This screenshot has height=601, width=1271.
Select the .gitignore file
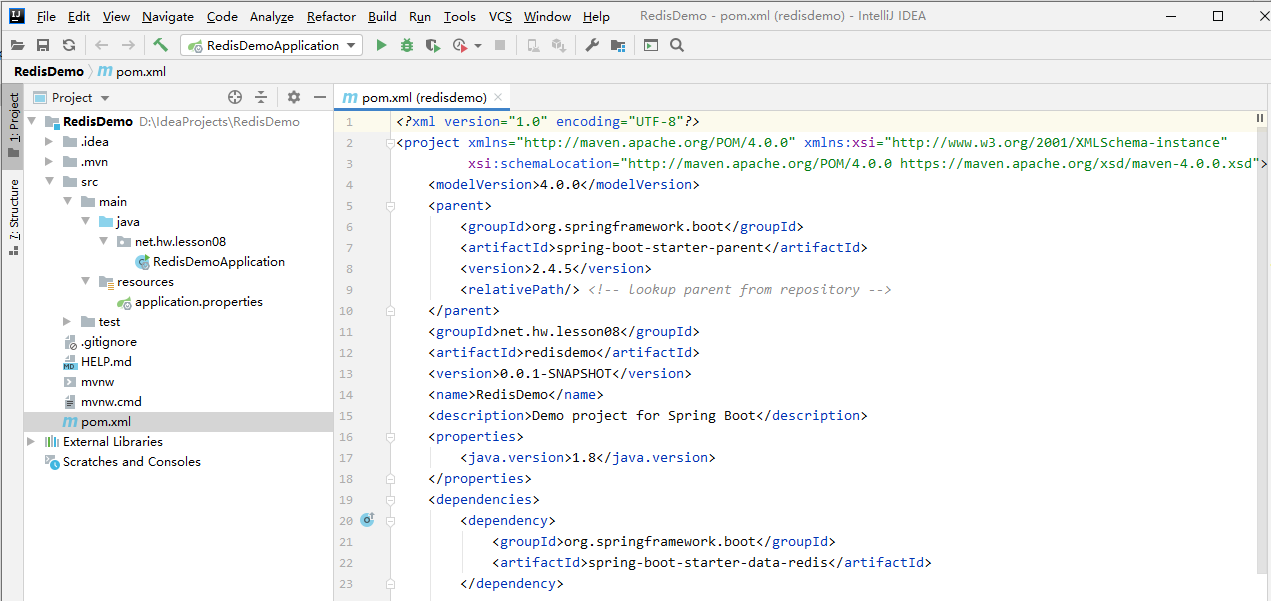pyautogui.click(x=109, y=341)
